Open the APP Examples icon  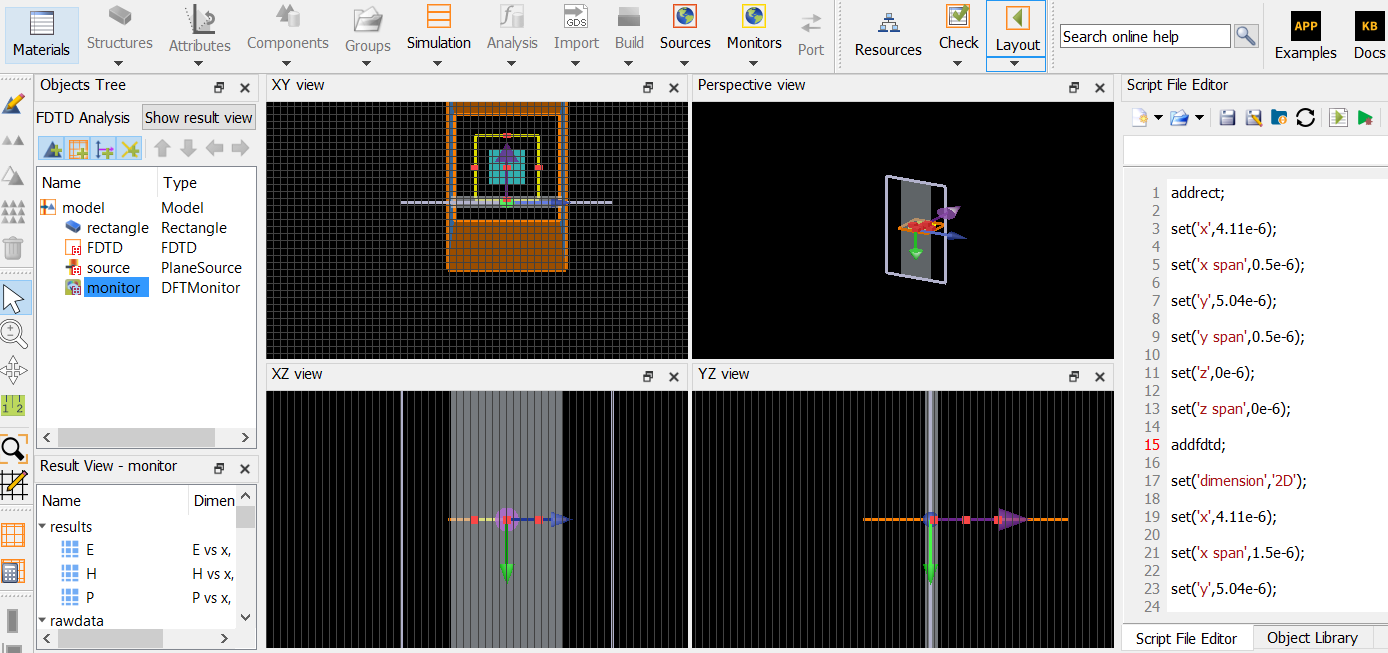(x=1305, y=25)
